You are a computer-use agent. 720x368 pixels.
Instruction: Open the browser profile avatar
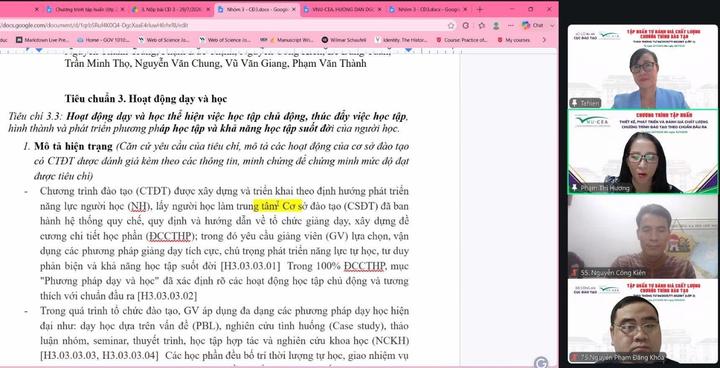(x=496, y=25)
